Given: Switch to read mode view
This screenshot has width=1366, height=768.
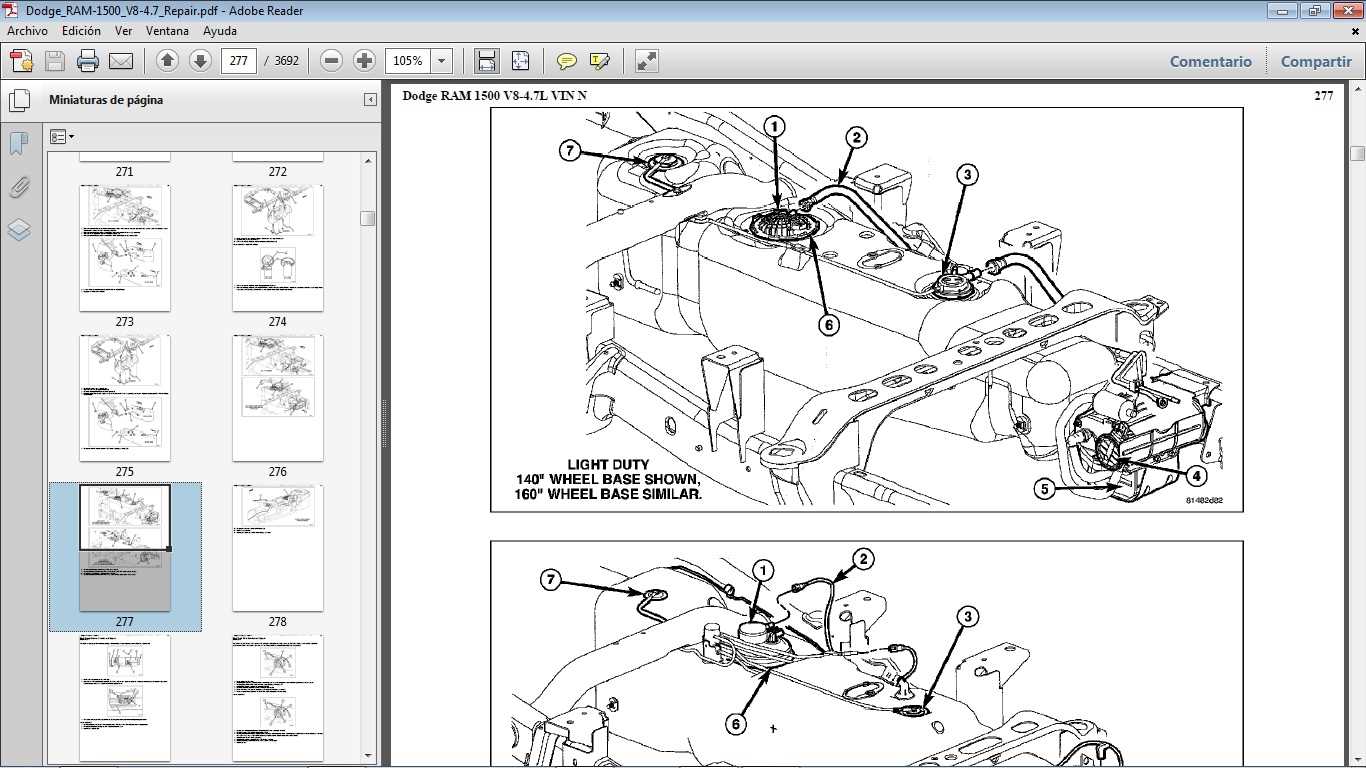Looking at the screenshot, I should (x=647, y=61).
